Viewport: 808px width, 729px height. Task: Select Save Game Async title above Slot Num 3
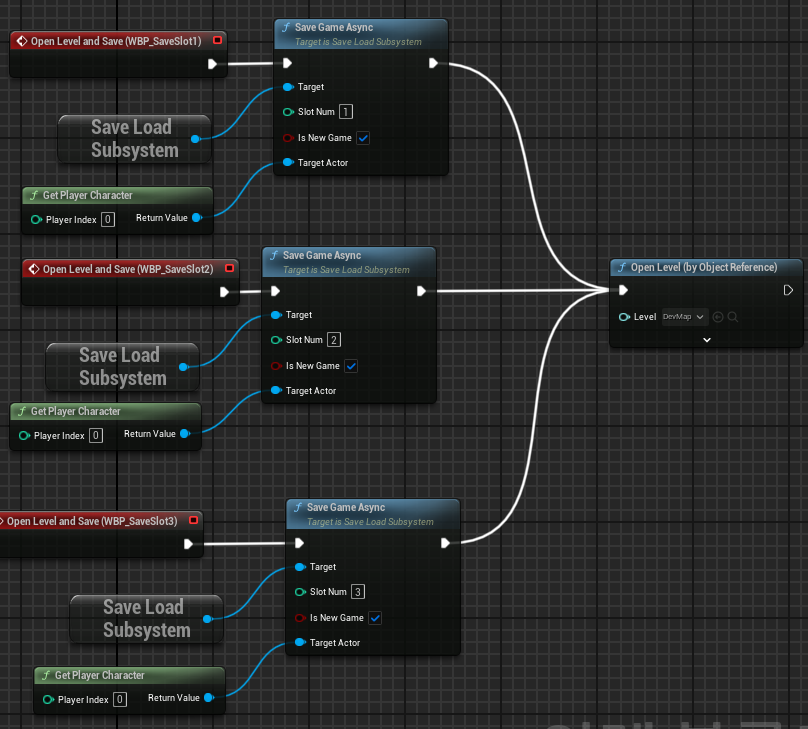pyautogui.click(x=346, y=507)
